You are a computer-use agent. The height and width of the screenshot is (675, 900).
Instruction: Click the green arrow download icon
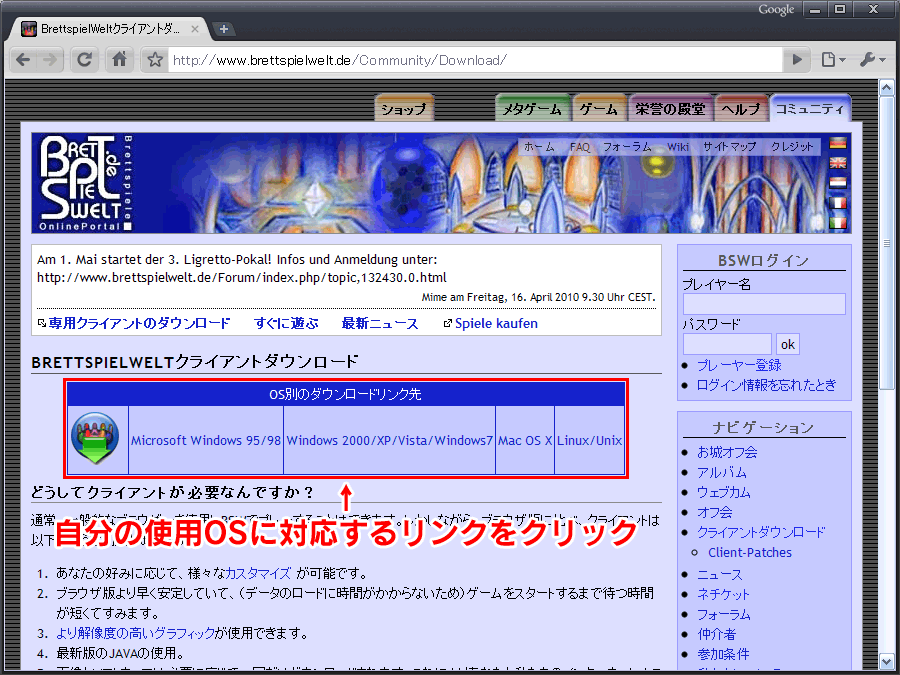pyautogui.click(x=95, y=438)
